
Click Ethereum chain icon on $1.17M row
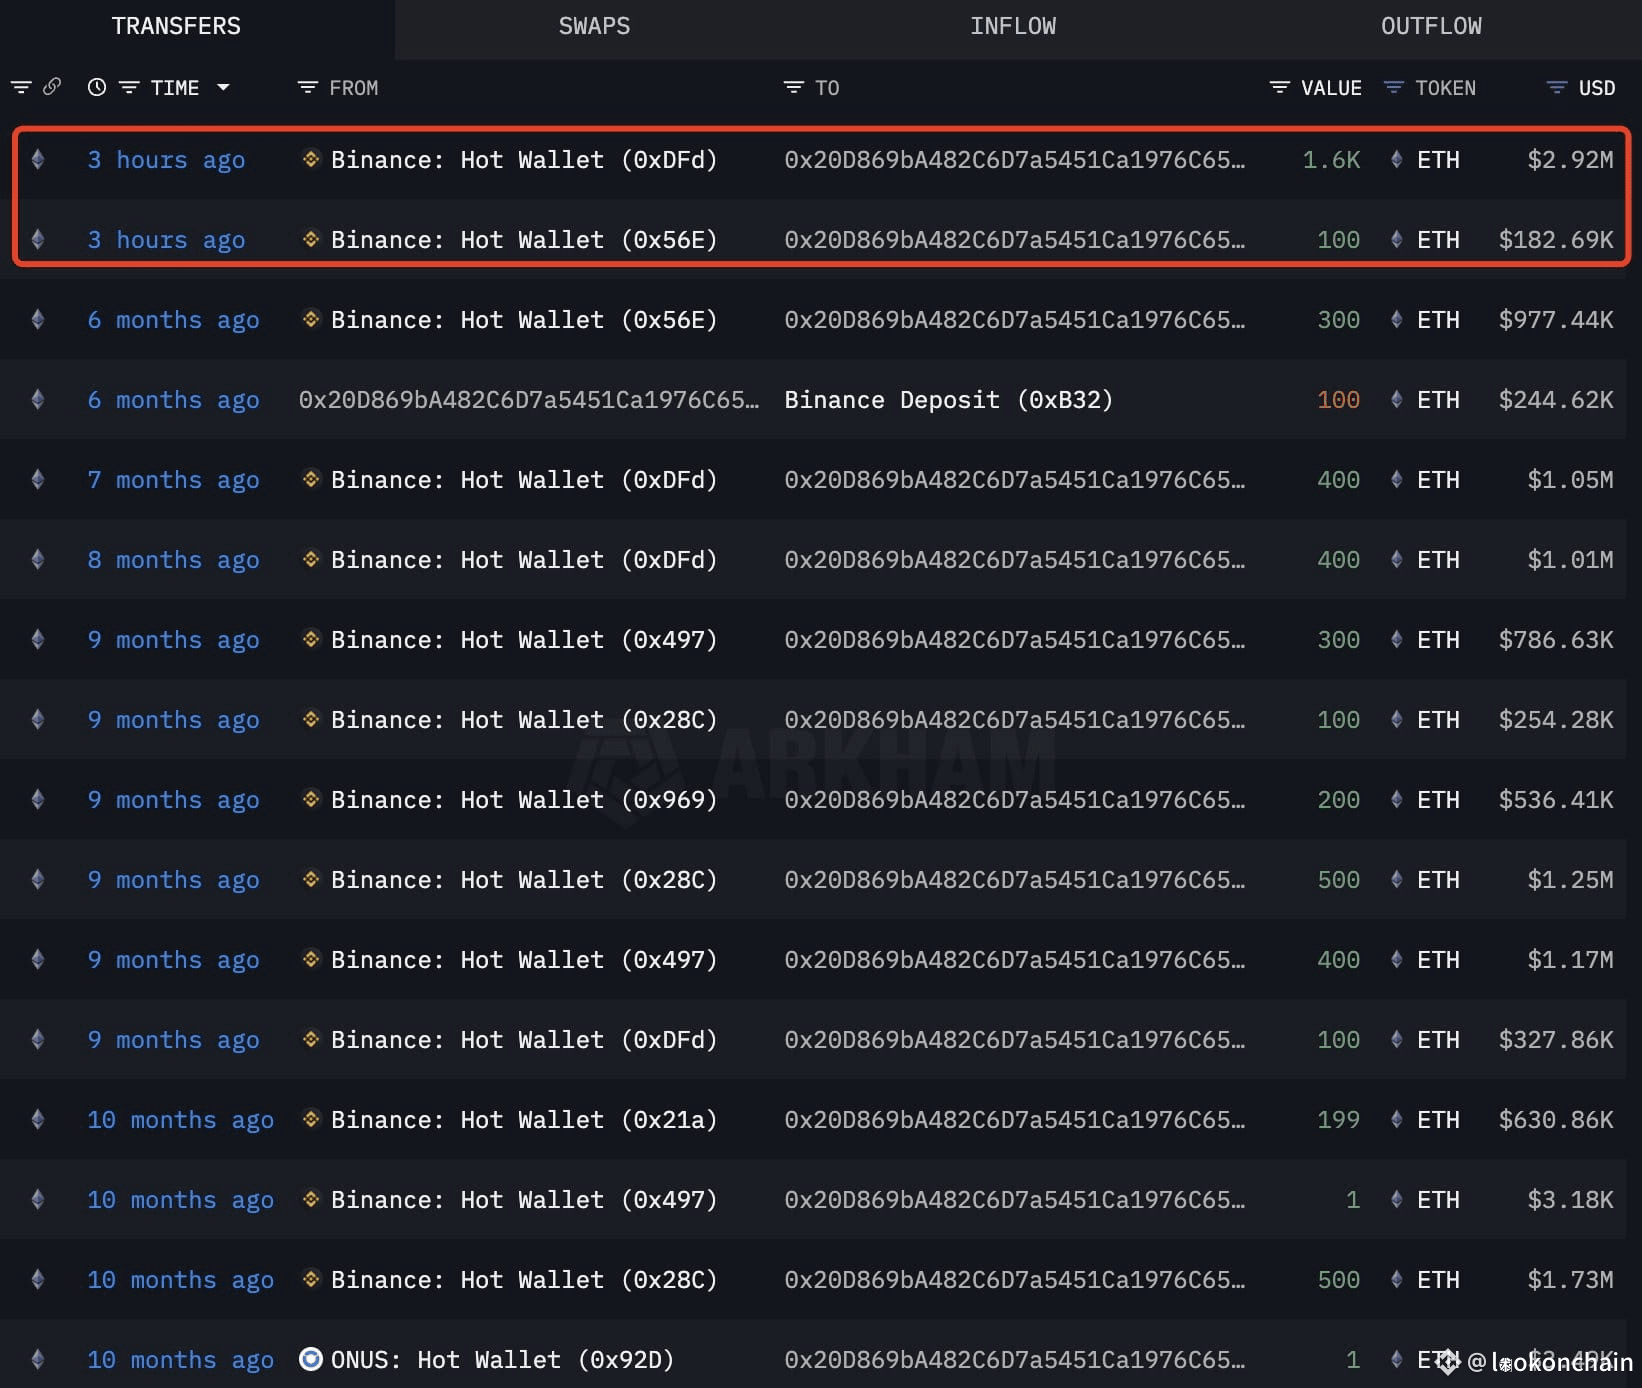point(38,959)
